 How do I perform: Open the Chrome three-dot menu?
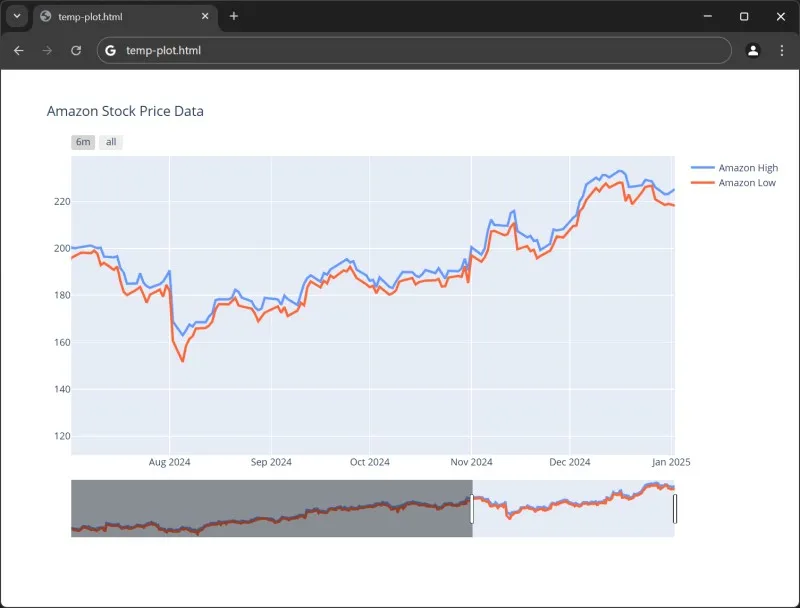tap(782, 50)
